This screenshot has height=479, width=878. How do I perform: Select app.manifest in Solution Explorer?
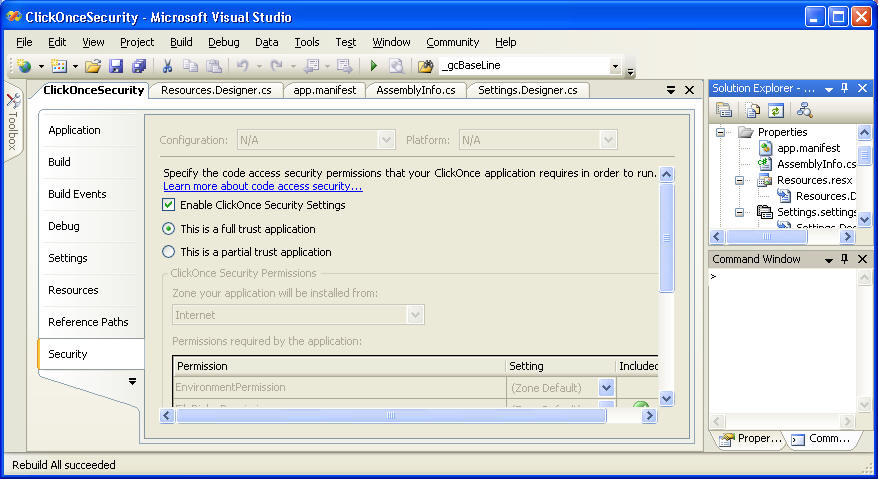[x=808, y=148]
